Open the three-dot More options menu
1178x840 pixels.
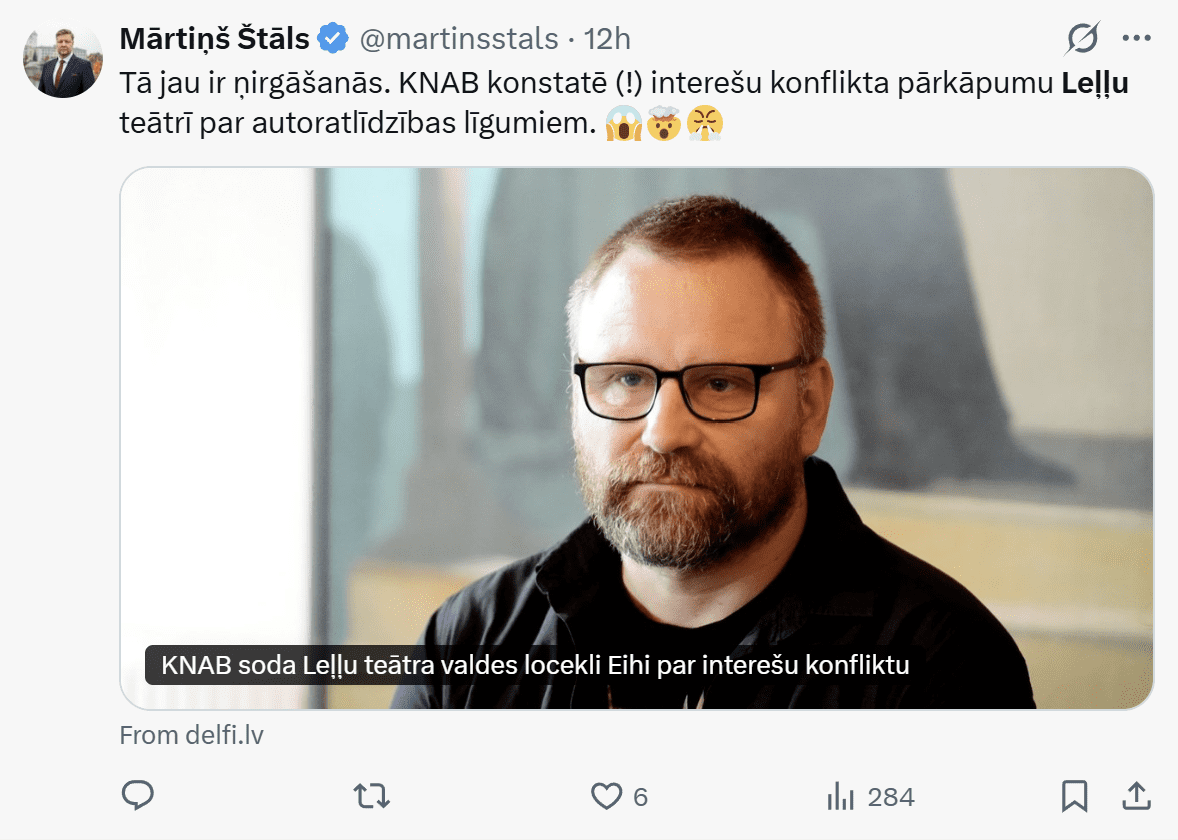tap(1137, 39)
